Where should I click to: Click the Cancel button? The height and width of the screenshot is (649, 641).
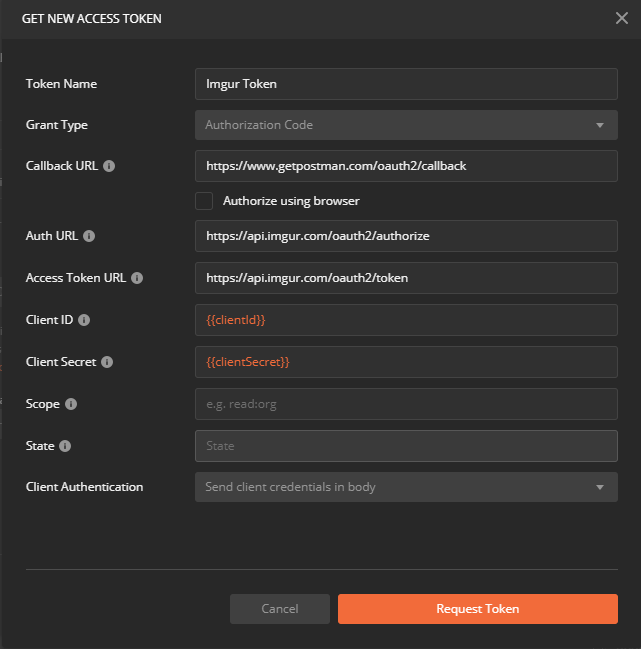pyautogui.click(x=280, y=609)
